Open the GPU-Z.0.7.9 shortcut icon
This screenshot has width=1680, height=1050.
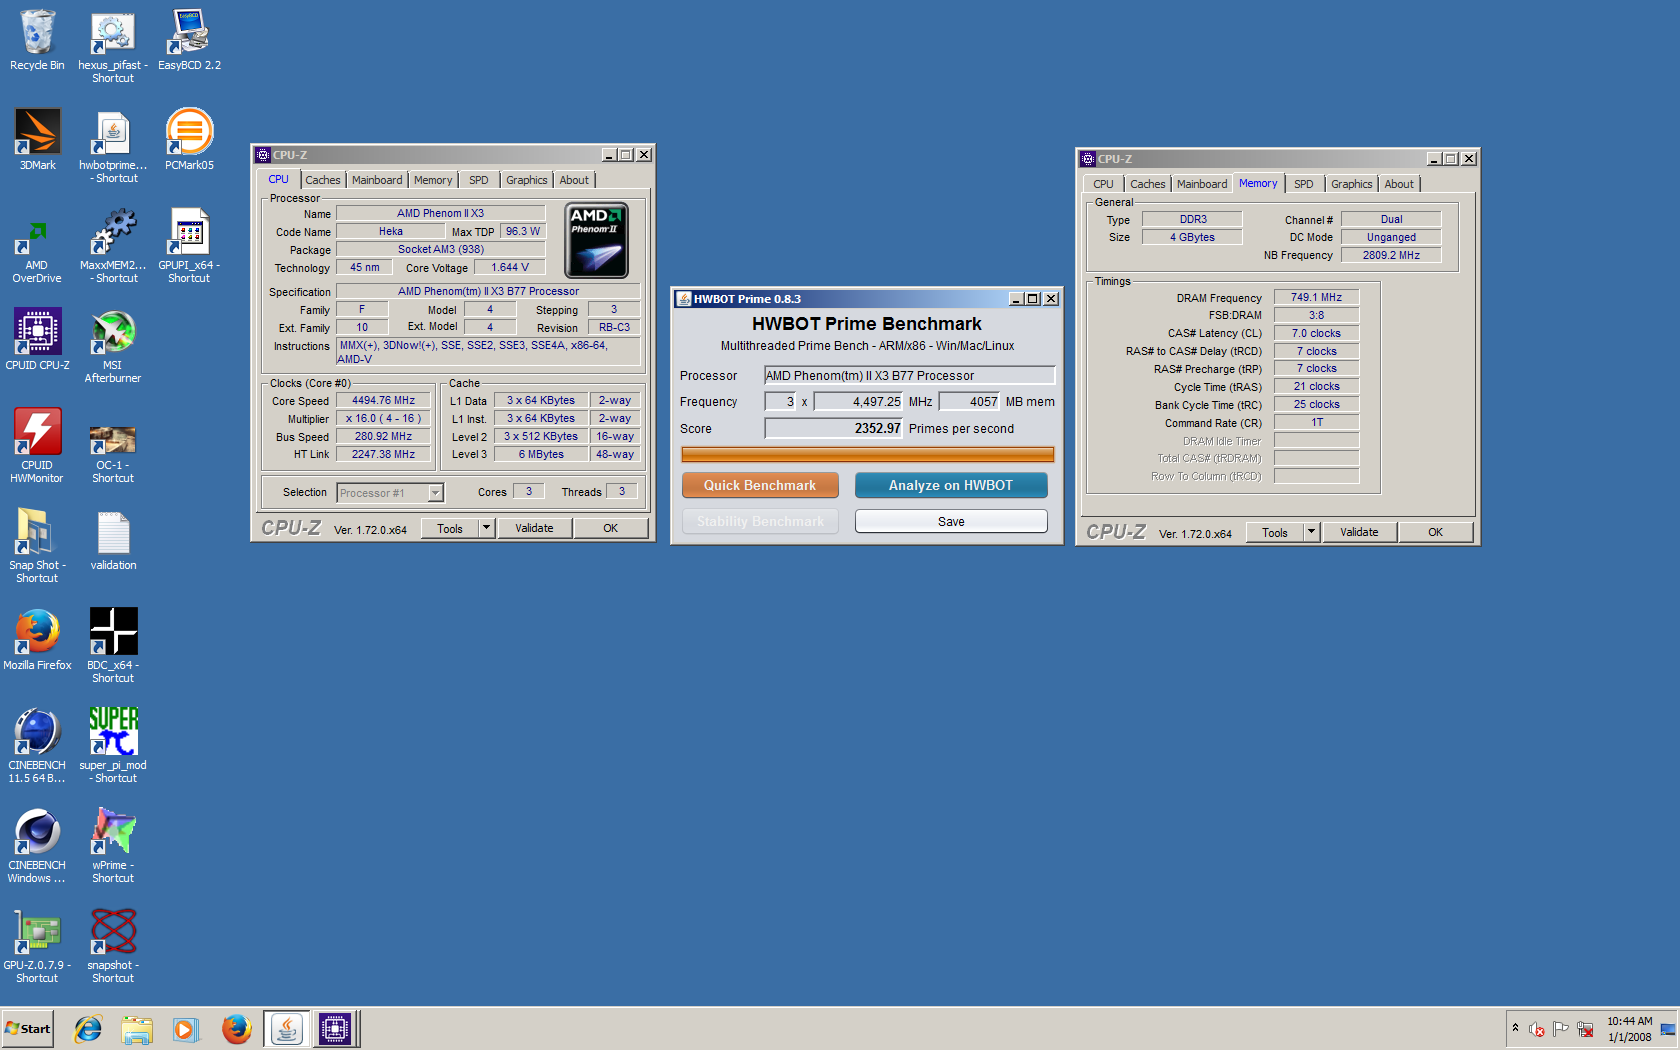coord(37,946)
